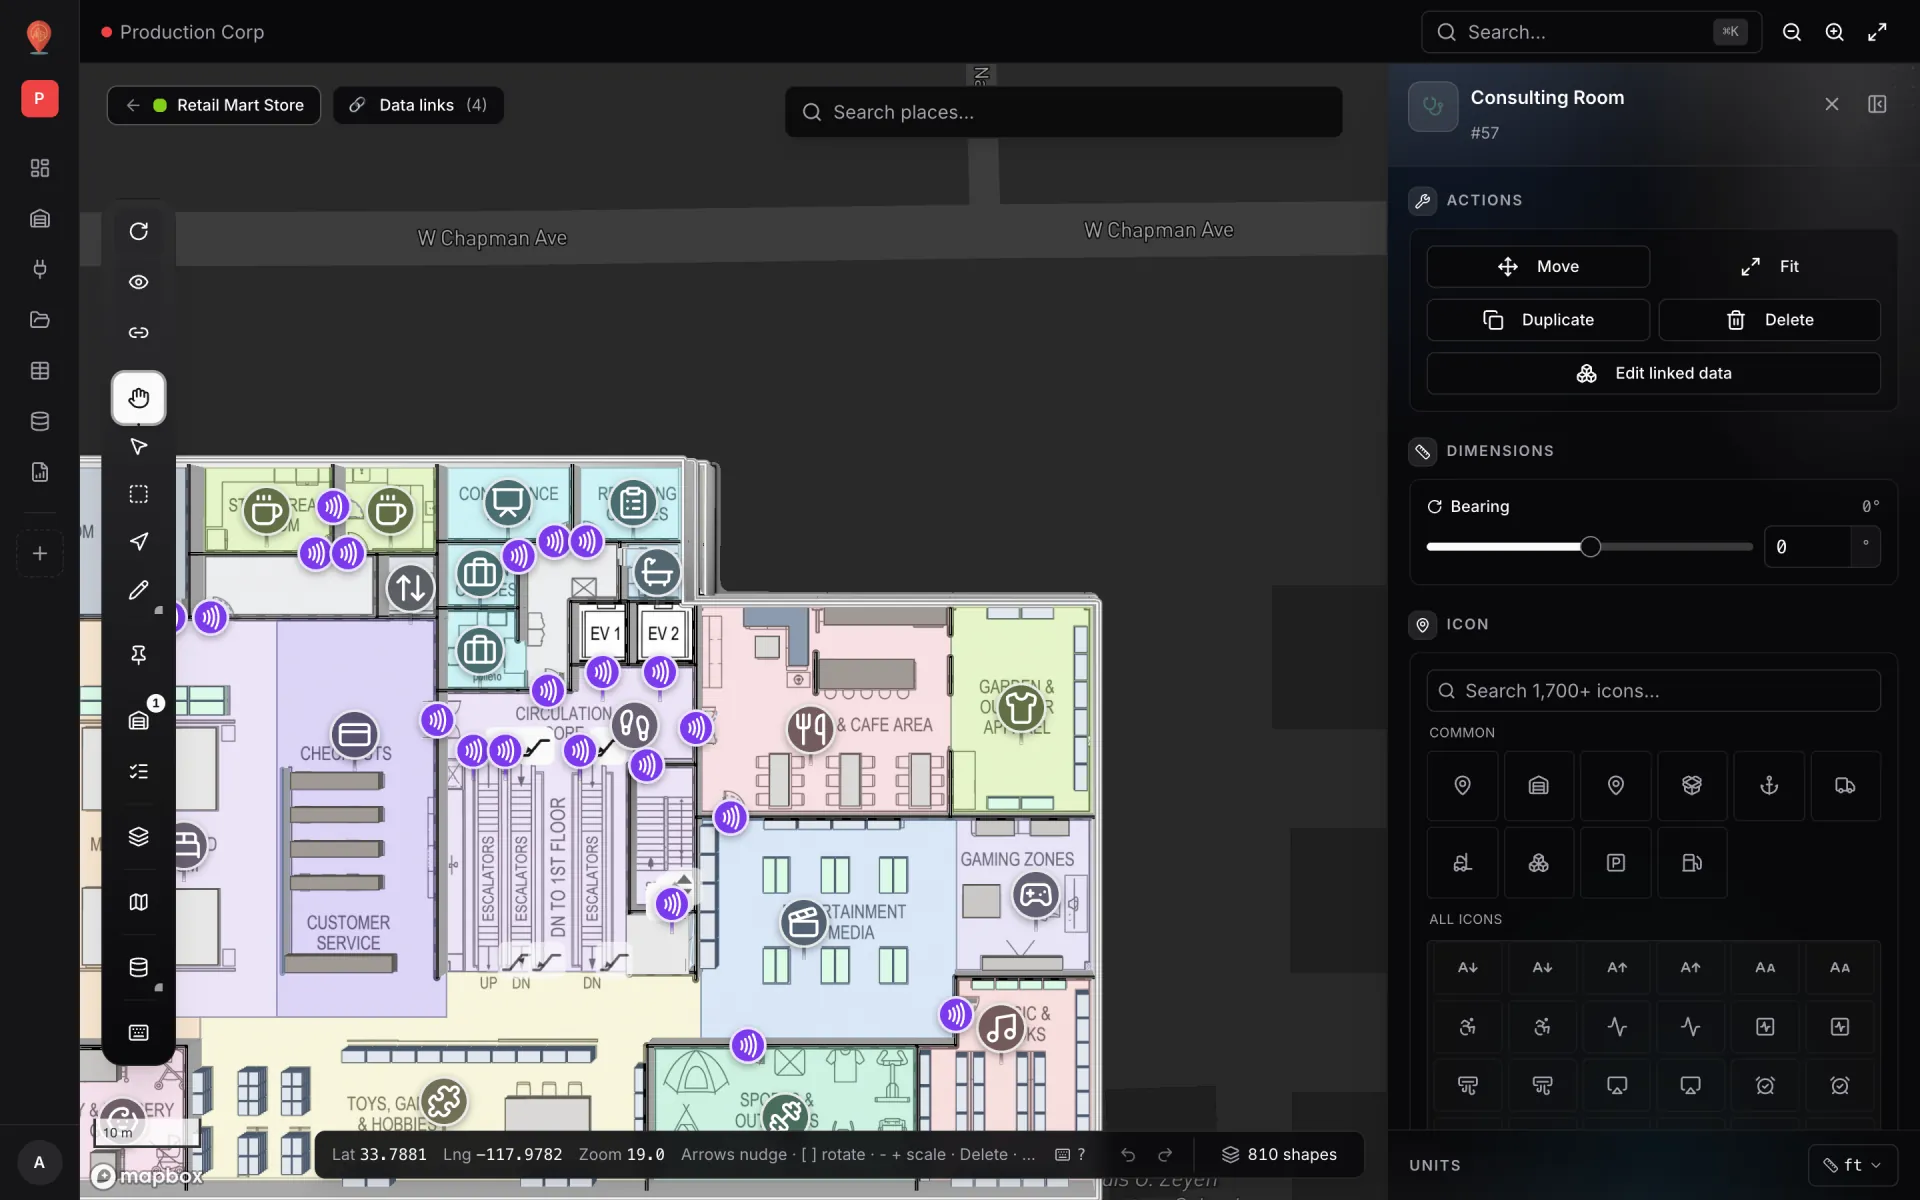Redo the last map edit
The image size is (1920, 1200).
(1165, 1155)
